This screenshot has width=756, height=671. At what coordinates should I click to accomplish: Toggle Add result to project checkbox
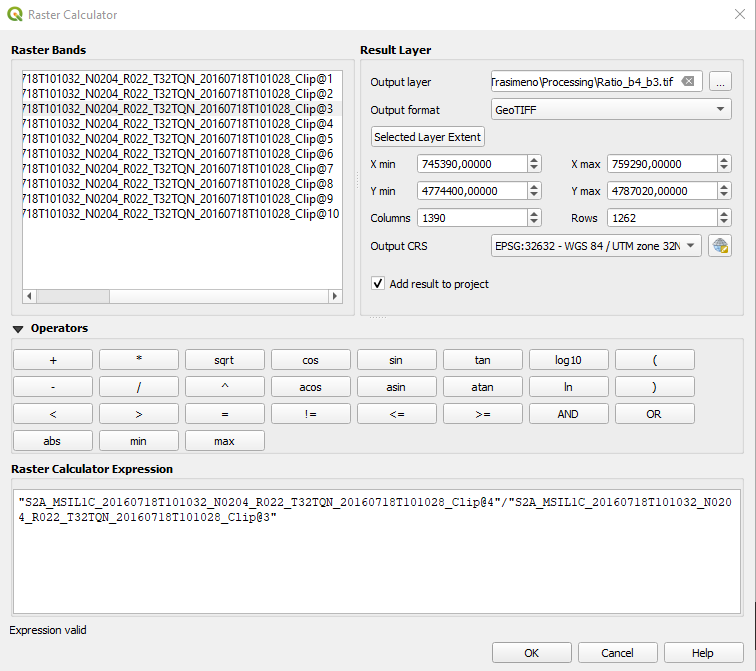(x=378, y=283)
